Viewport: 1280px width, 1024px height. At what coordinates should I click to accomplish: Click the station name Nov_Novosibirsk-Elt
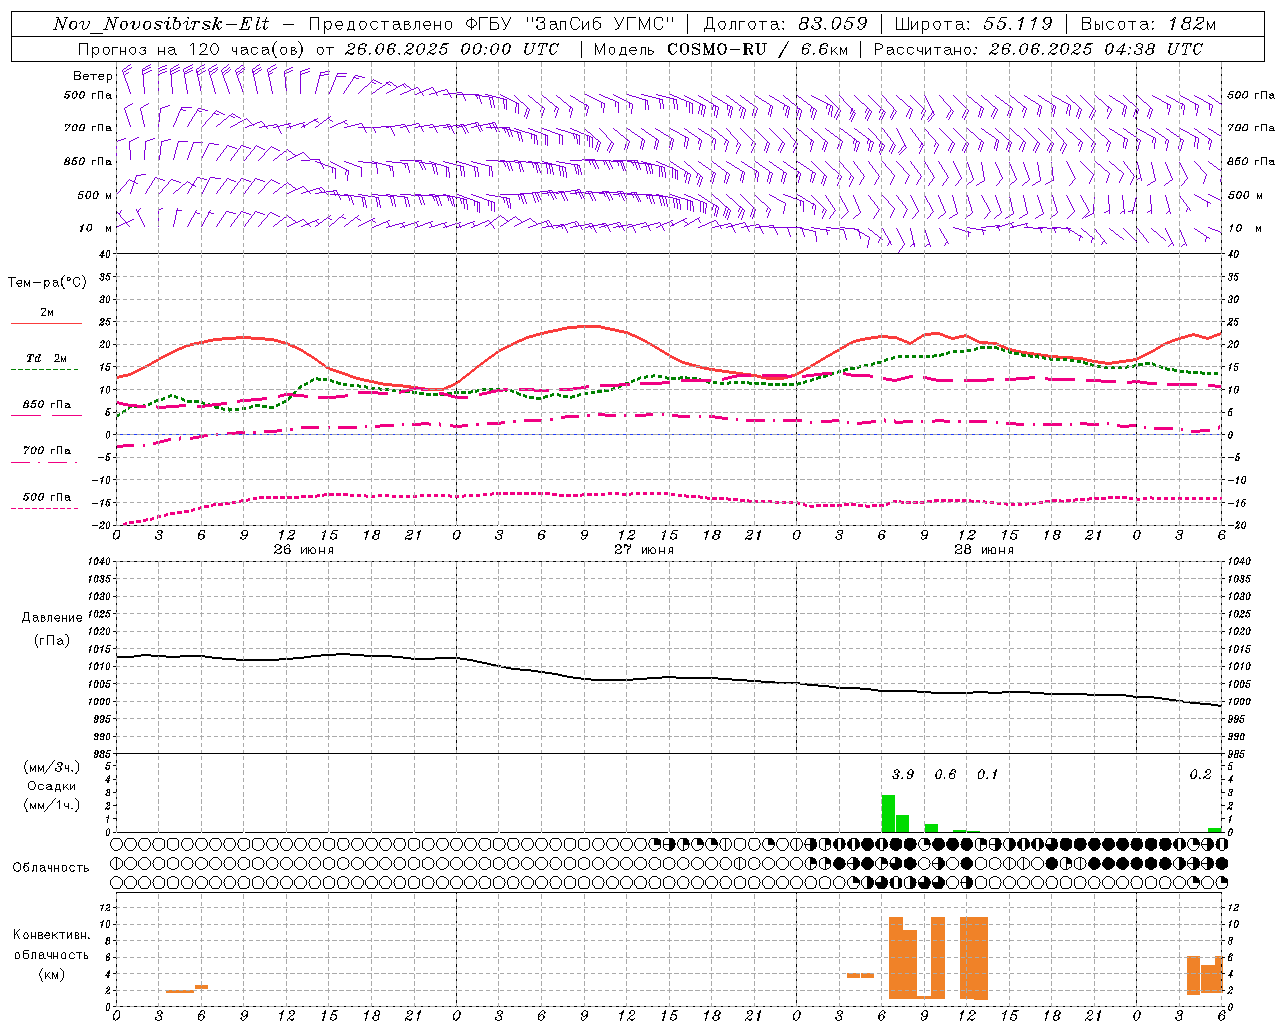(x=161, y=24)
